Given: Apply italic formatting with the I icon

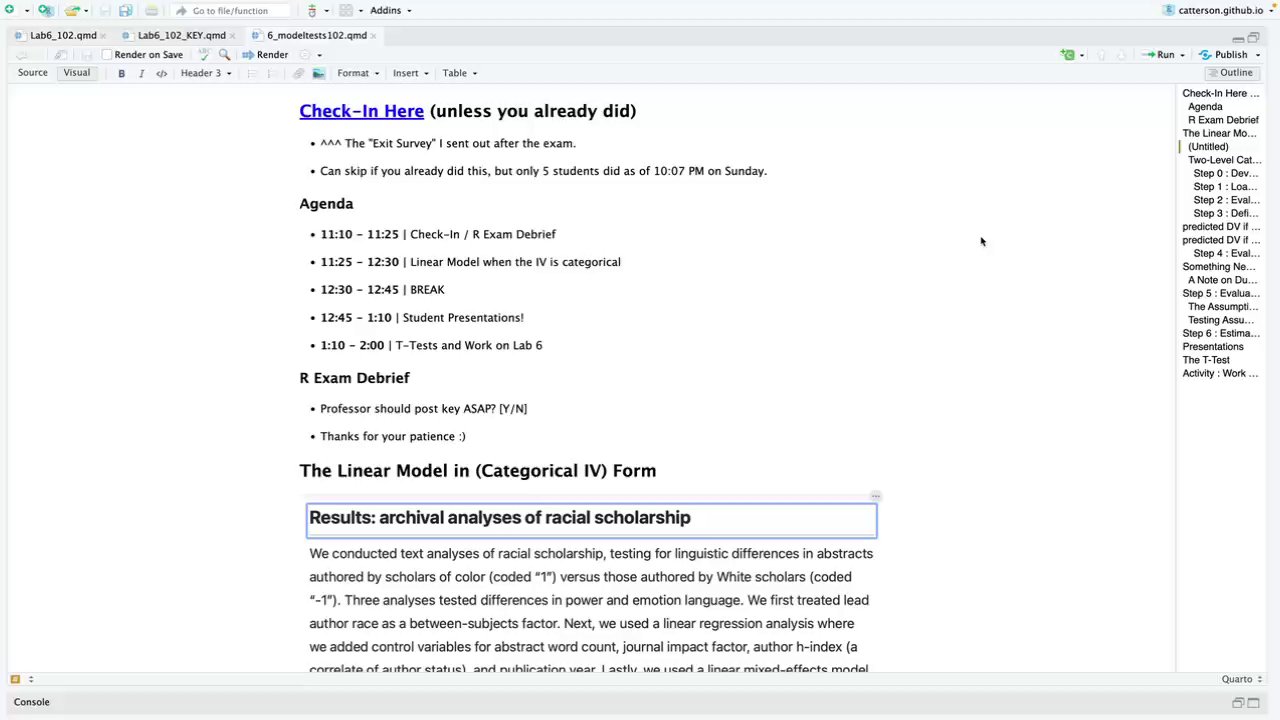Looking at the screenshot, I should tap(141, 73).
